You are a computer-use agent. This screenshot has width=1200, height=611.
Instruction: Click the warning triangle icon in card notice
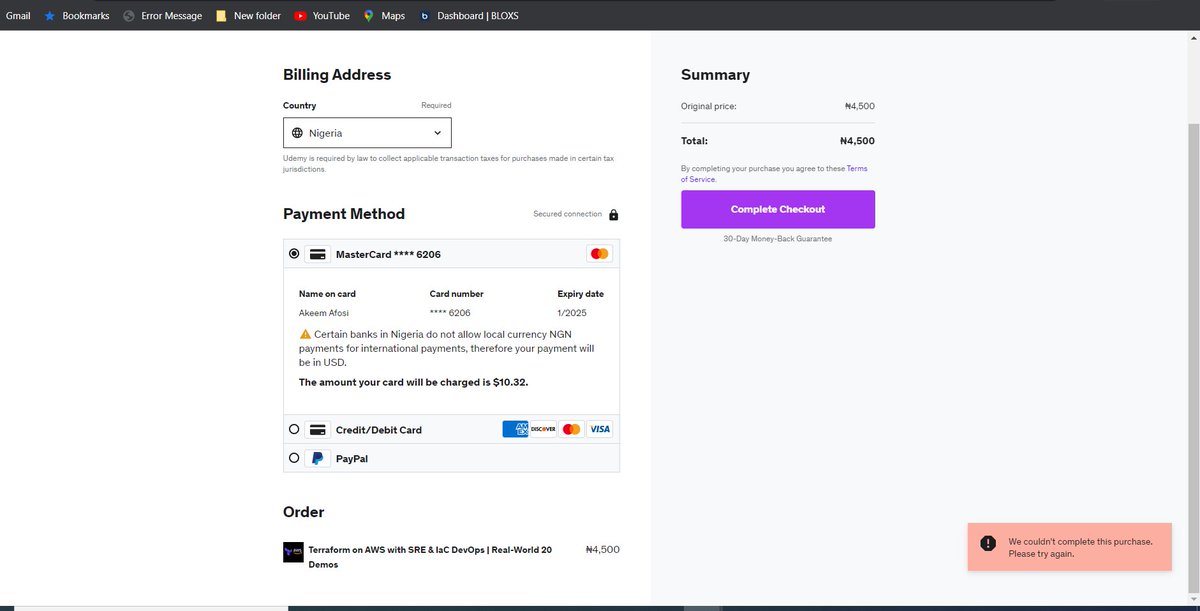click(x=305, y=334)
